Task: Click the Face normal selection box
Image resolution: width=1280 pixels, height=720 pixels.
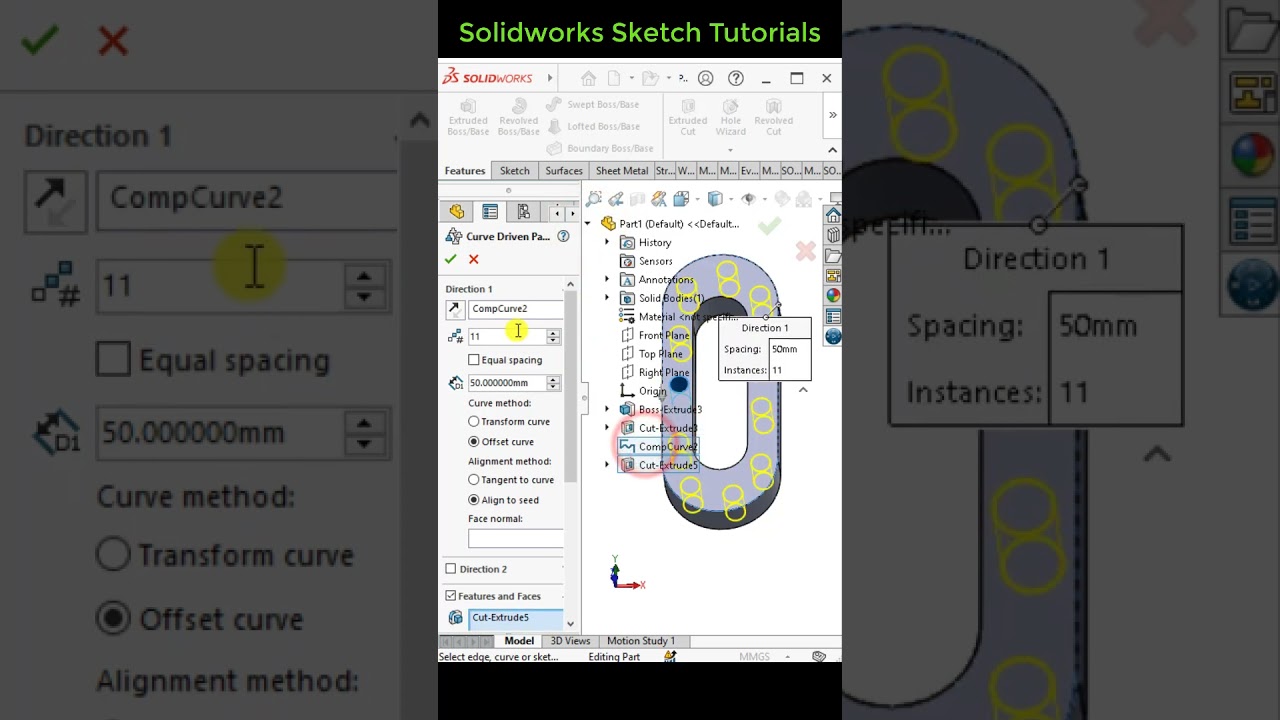Action: tap(516, 539)
